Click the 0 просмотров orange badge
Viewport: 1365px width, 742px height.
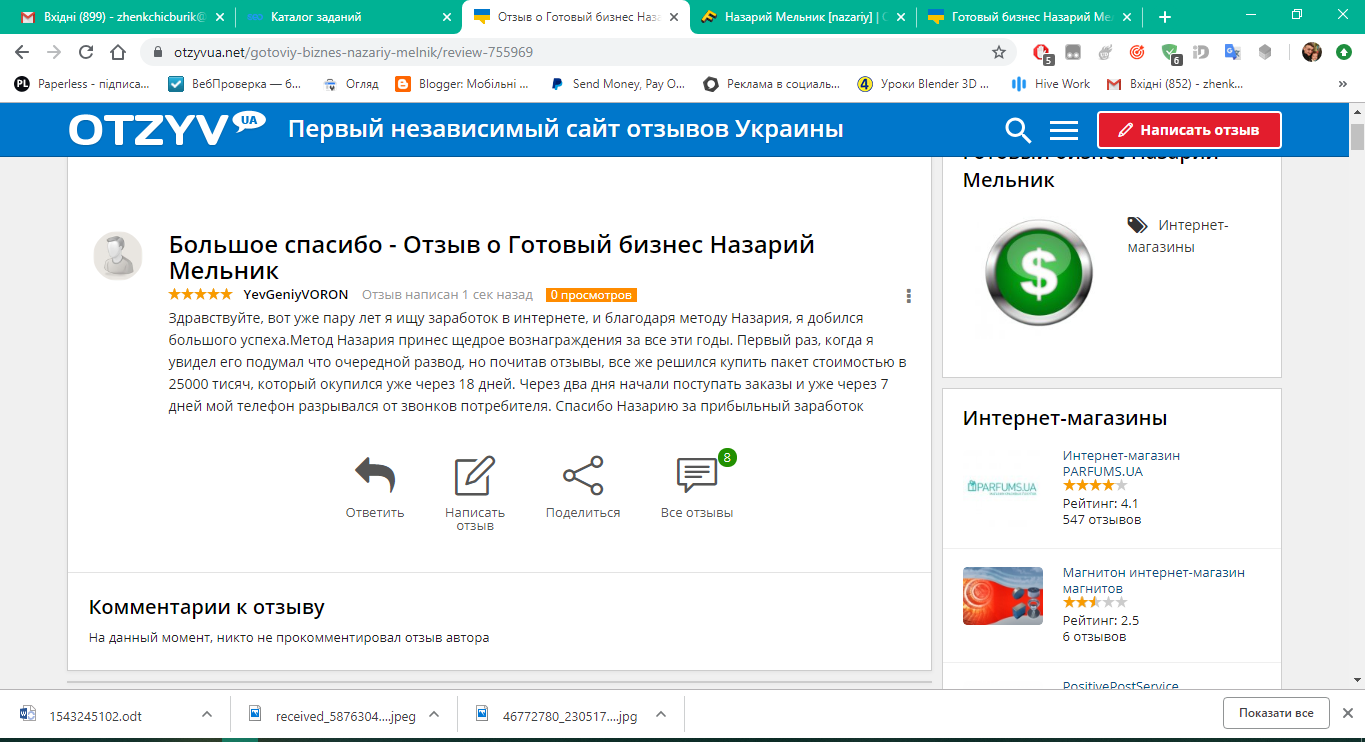pyautogui.click(x=591, y=295)
